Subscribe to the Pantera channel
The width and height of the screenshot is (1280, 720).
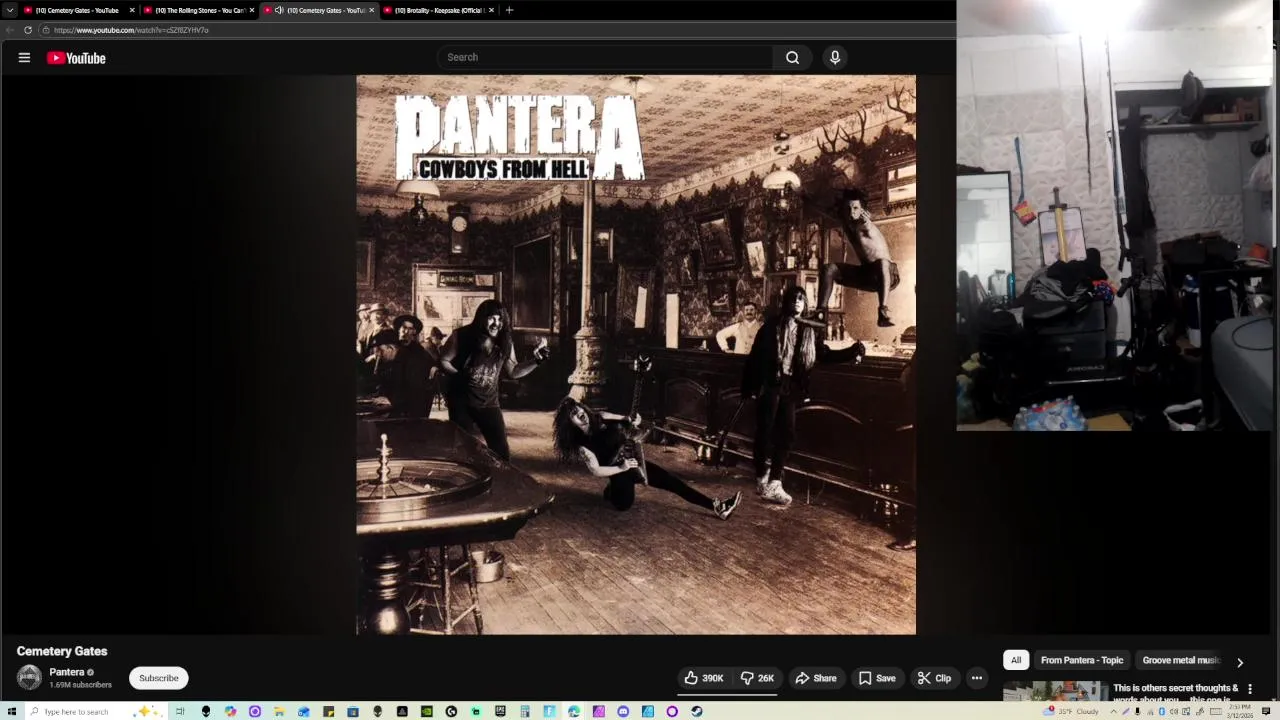[158, 678]
